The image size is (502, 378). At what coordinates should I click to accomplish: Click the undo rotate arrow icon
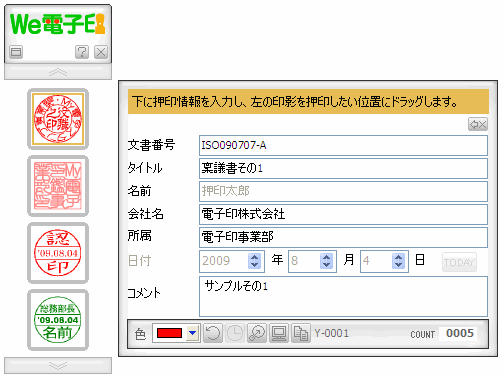[x=213, y=333]
